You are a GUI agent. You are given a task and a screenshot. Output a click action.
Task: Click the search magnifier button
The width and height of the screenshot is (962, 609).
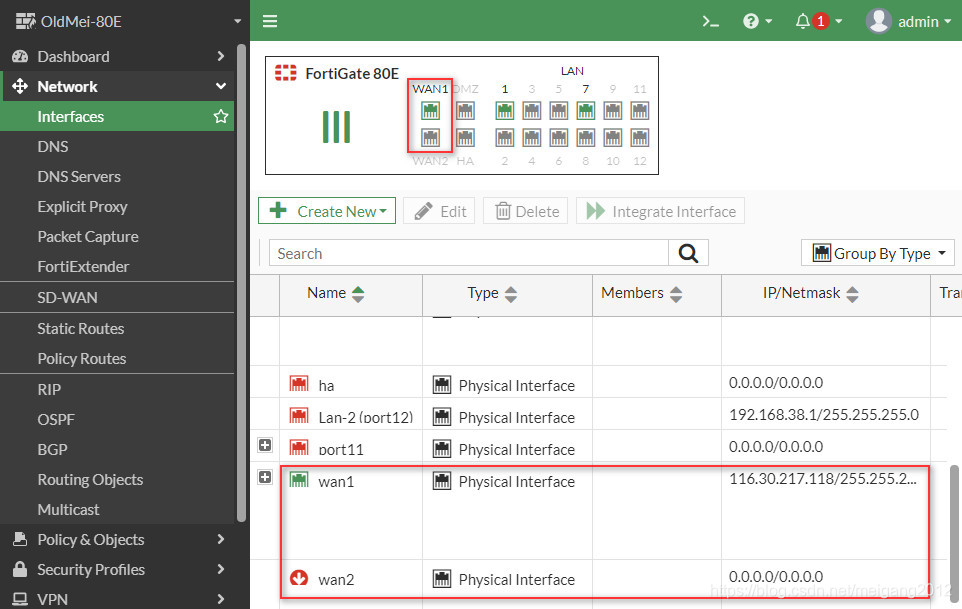coord(688,253)
